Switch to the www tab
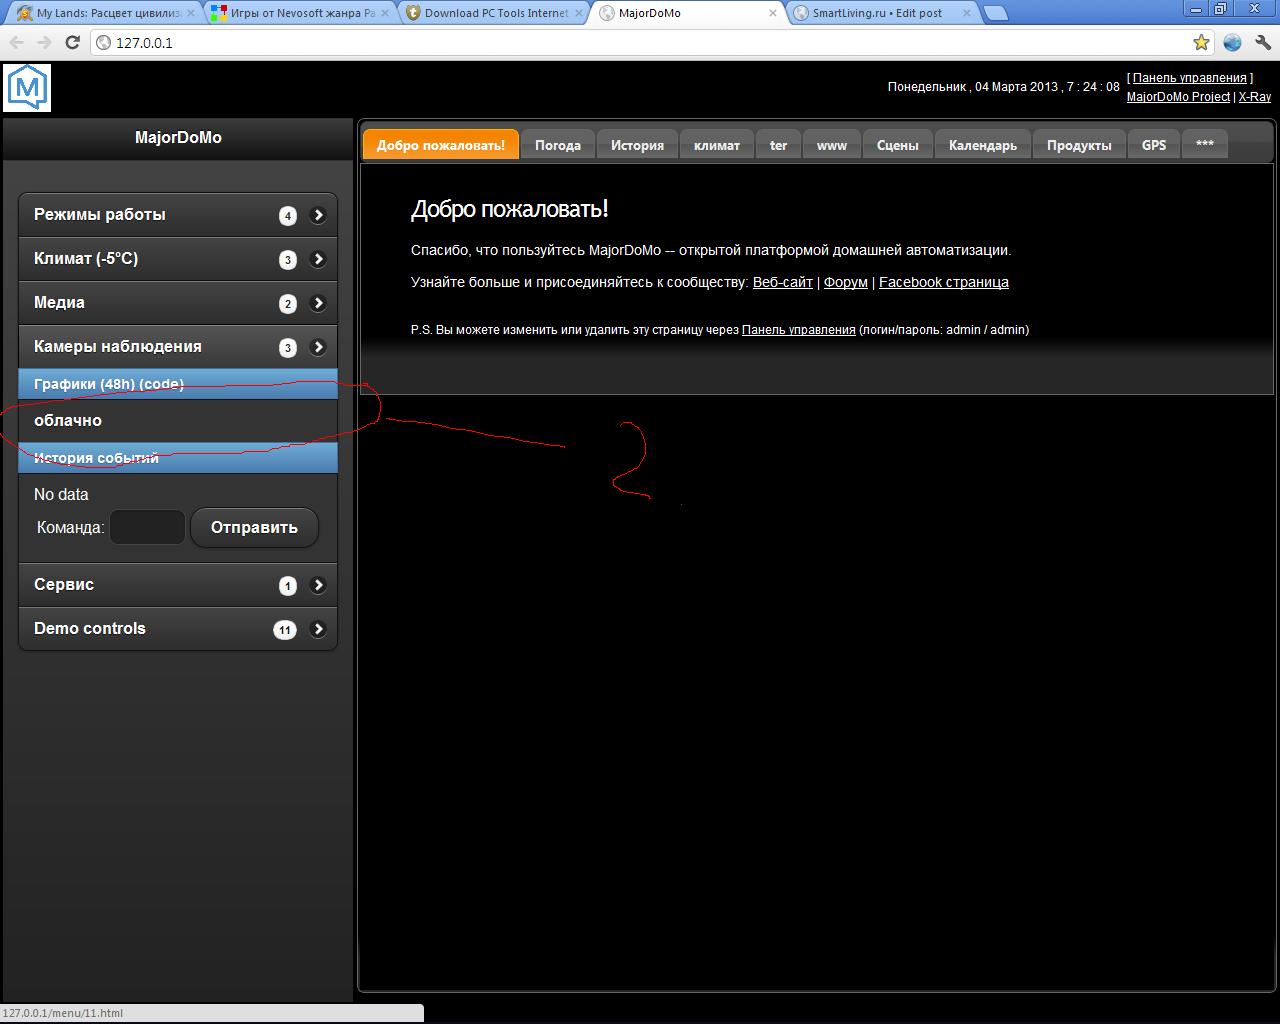Image resolution: width=1280 pixels, height=1024 pixels. (x=832, y=145)
